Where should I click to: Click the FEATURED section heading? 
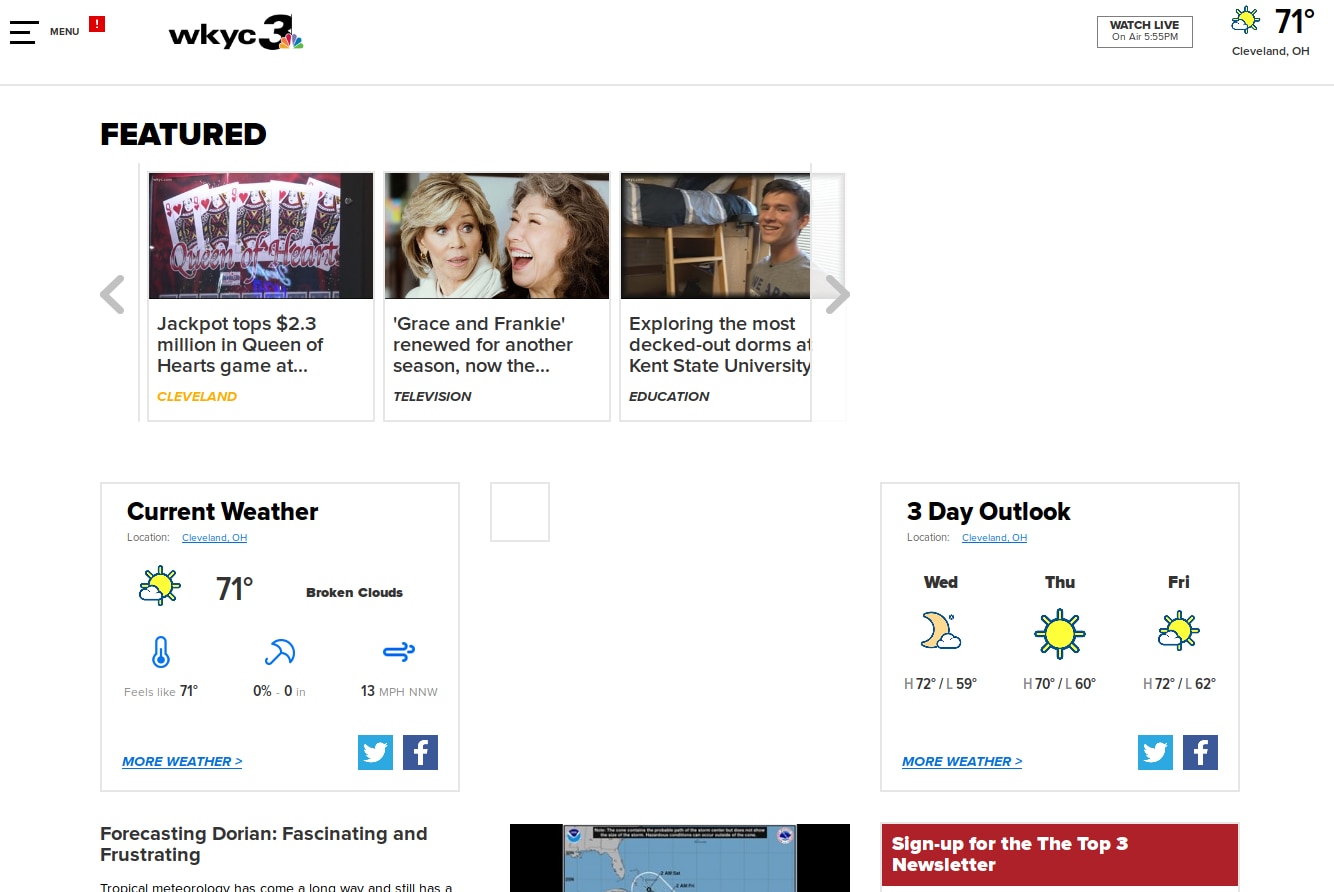183,134
